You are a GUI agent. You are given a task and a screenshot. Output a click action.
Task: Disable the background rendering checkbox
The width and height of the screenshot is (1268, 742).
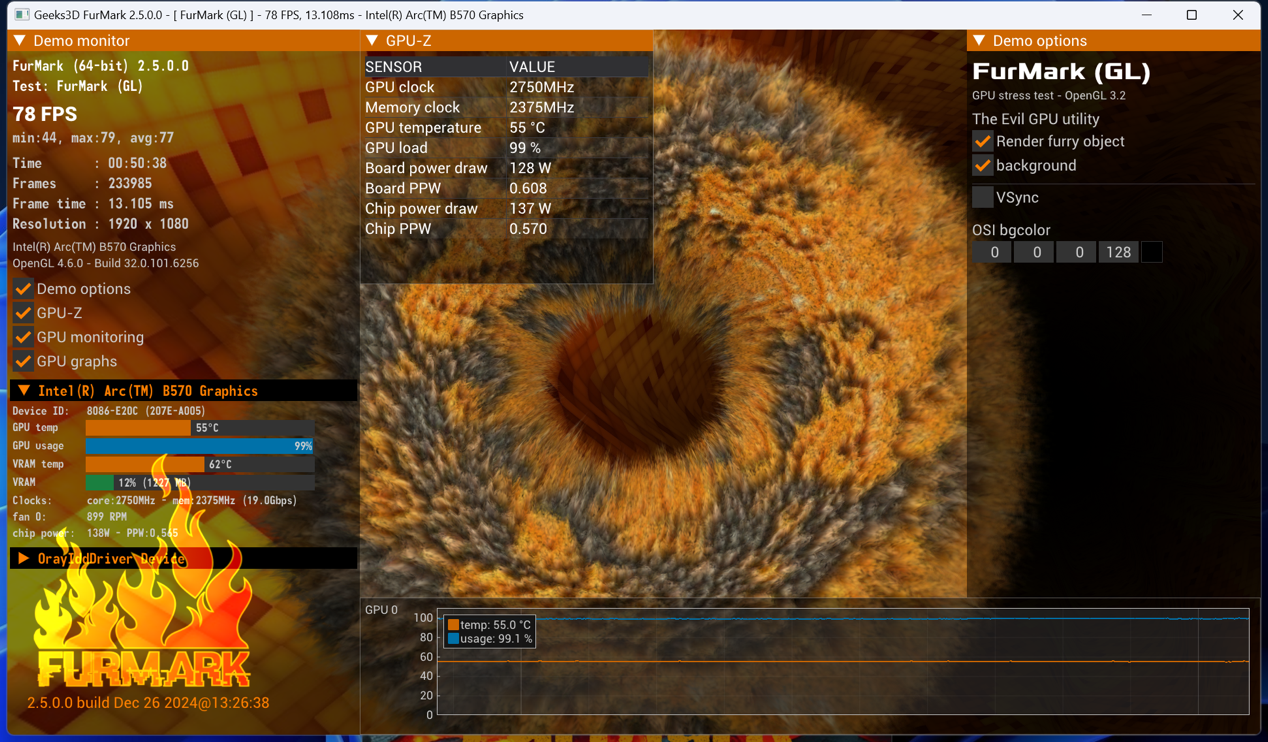[982, 166]
